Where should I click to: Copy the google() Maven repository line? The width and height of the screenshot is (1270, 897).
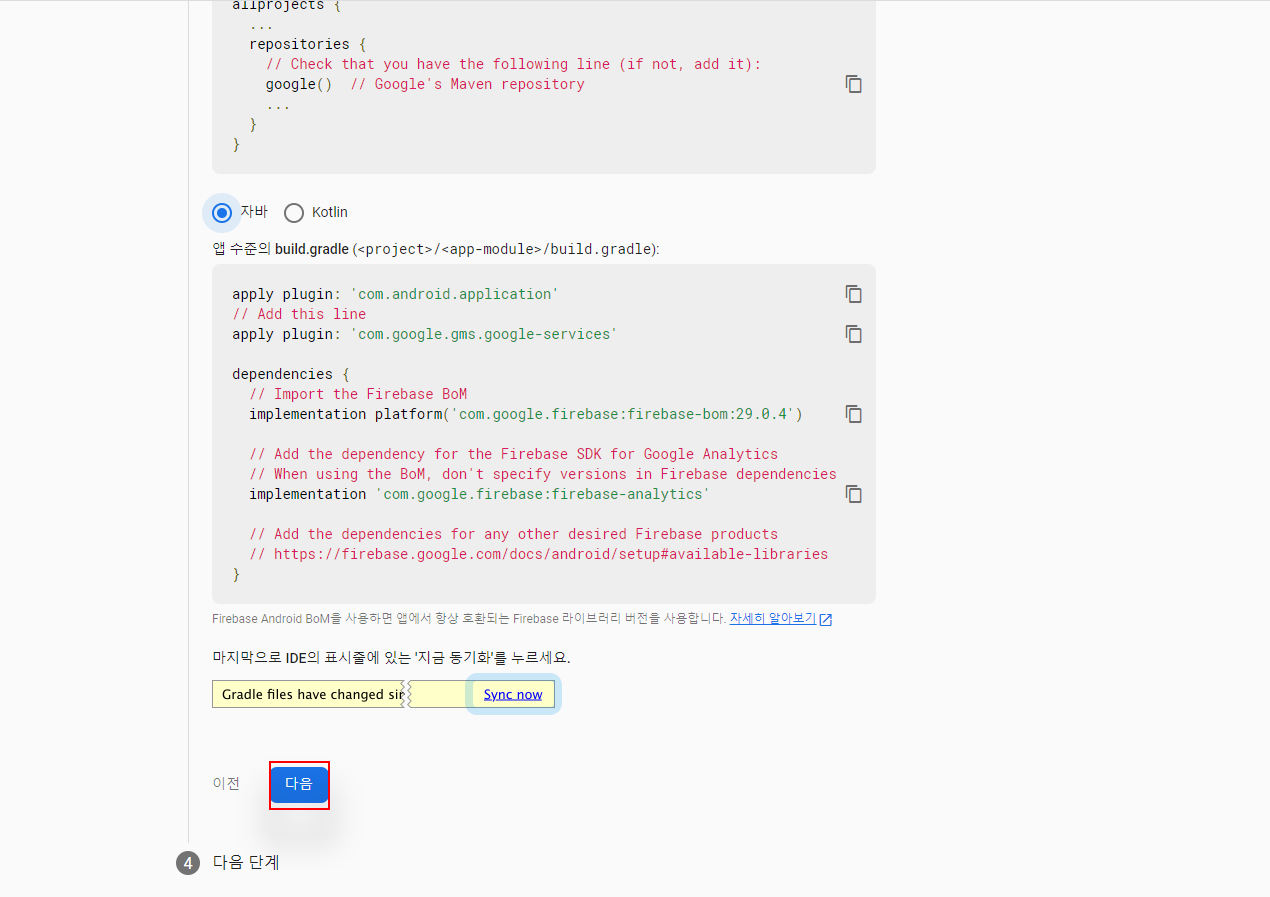(853, 84)
